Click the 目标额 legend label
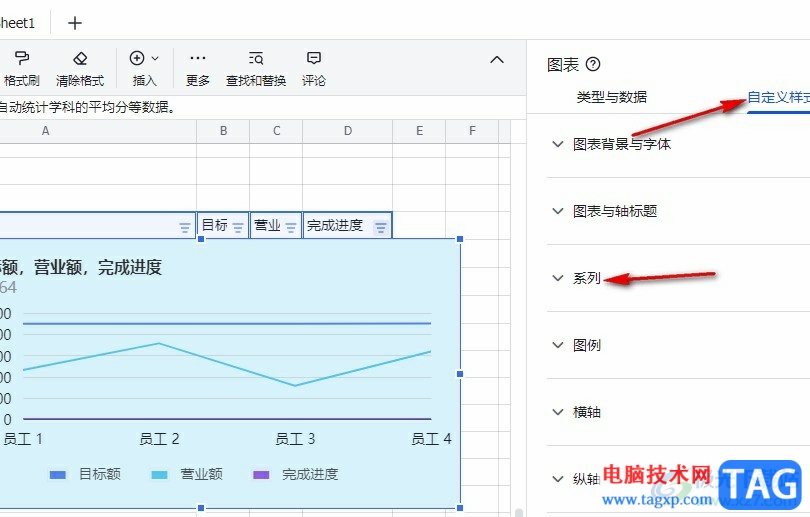 100,474
